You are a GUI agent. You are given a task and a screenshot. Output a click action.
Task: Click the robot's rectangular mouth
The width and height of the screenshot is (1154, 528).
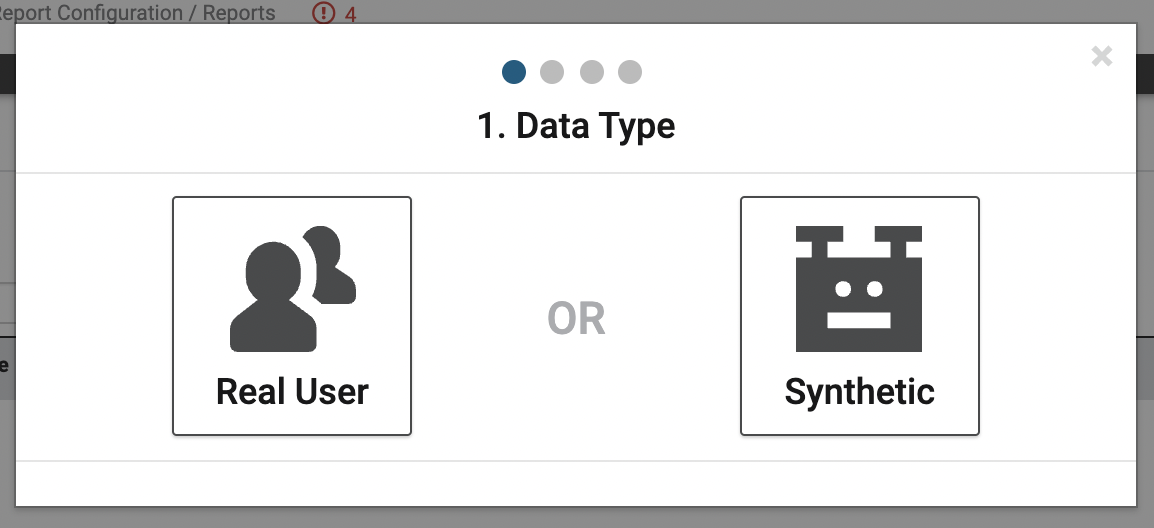coord(859,320)
